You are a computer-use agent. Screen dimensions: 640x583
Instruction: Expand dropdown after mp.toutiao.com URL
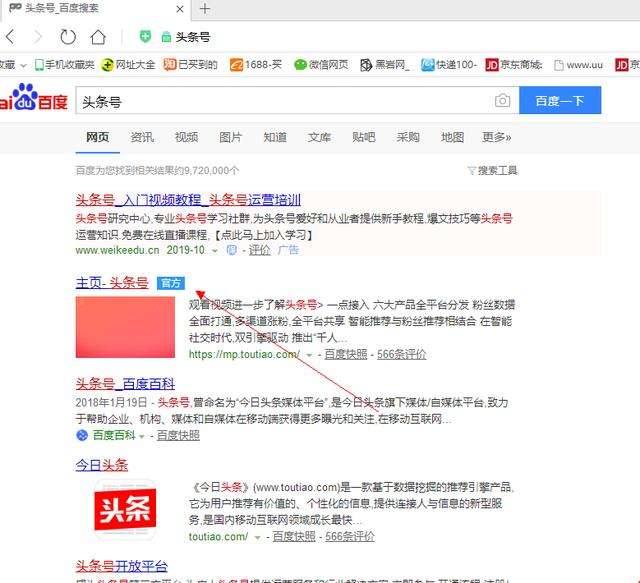309,355
